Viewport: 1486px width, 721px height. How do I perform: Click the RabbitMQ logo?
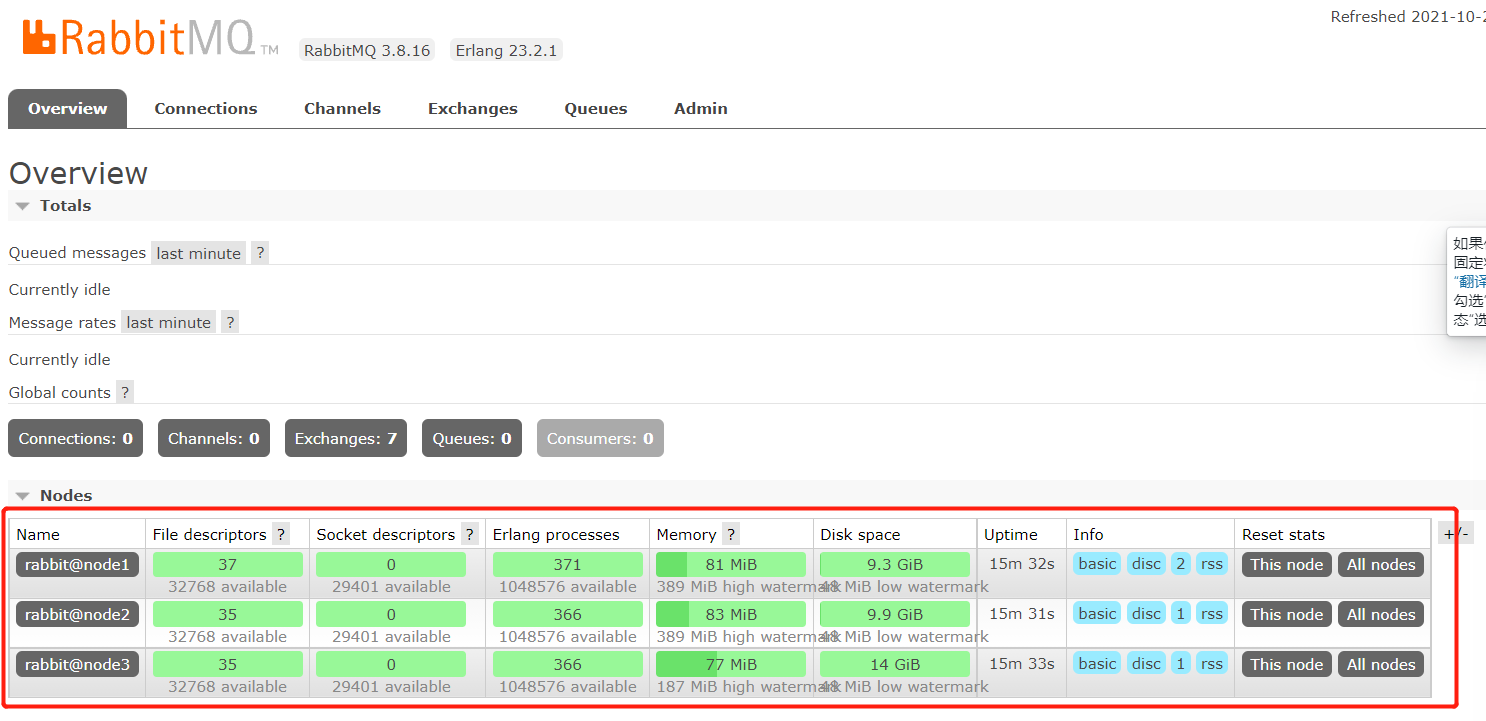(150, 38)
